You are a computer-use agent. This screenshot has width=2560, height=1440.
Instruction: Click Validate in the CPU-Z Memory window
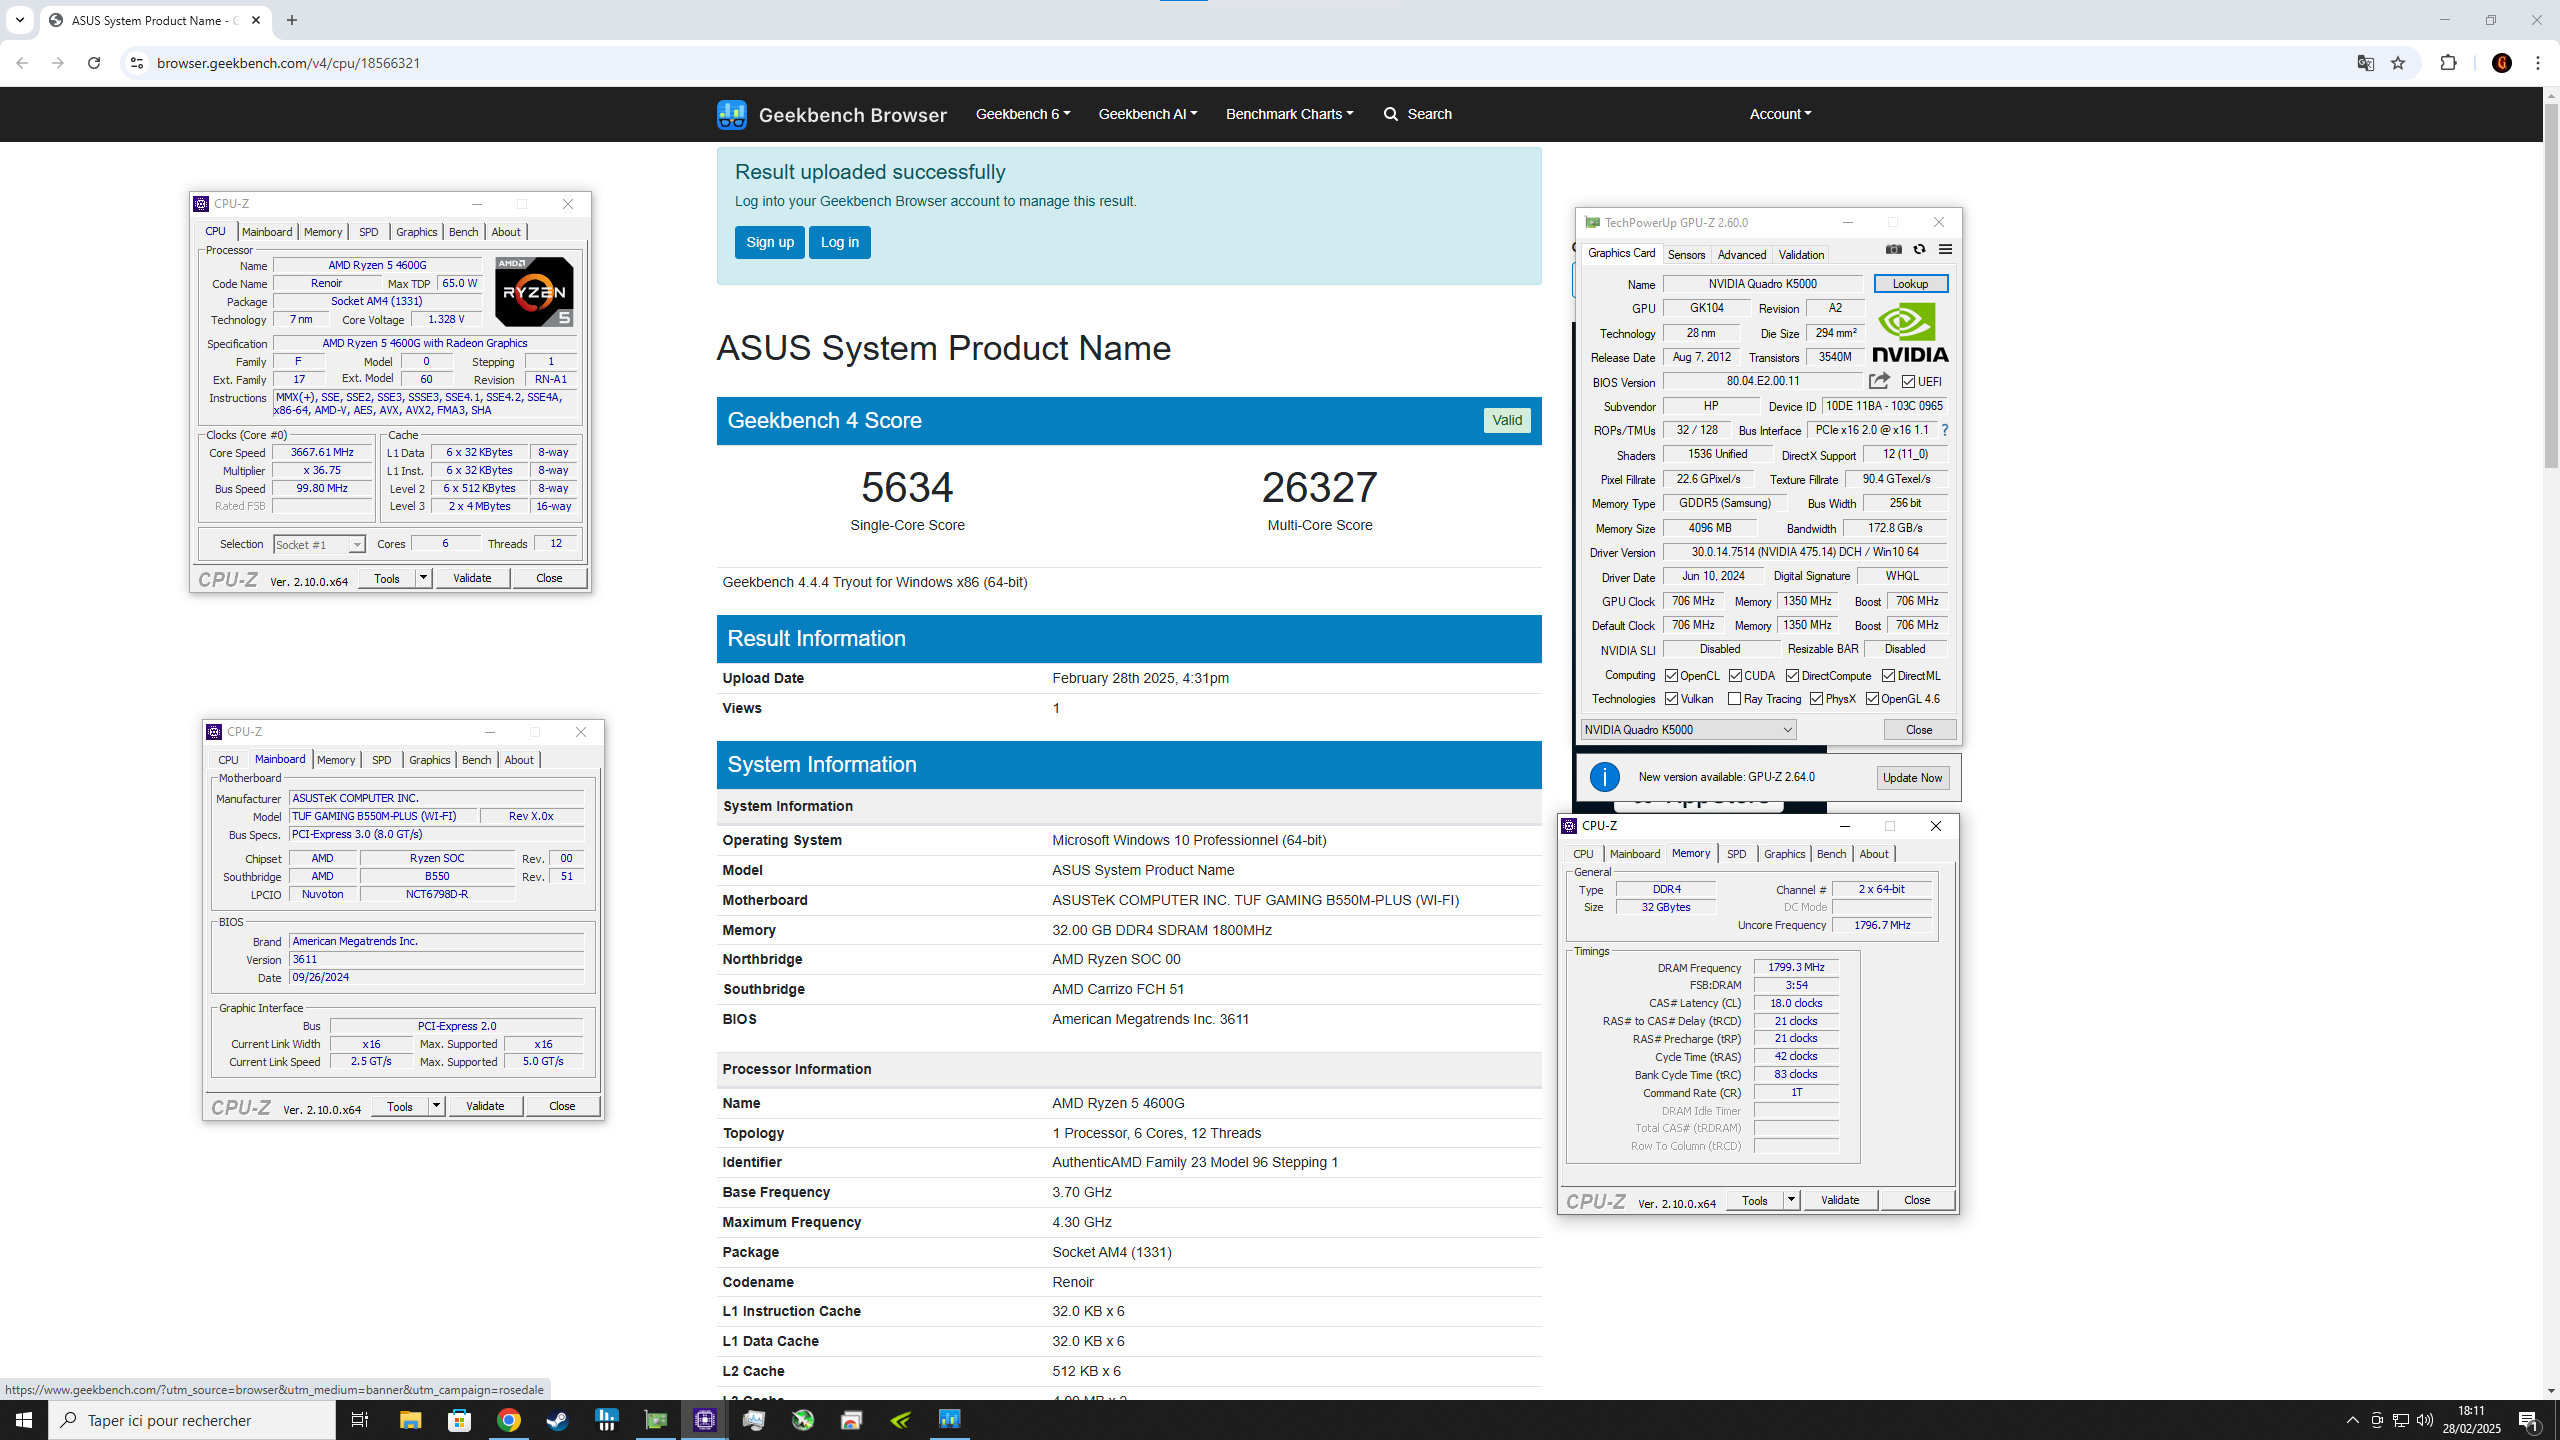click(x=1840, y=1200)
